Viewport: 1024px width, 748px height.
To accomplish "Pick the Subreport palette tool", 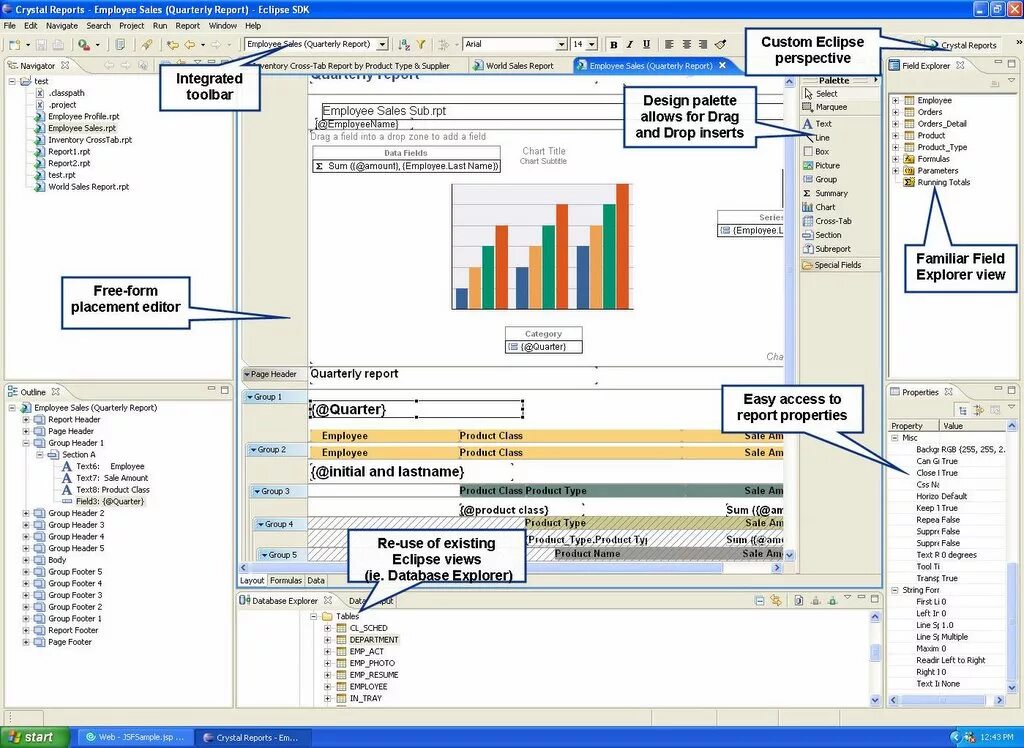I will coord(826,249).
